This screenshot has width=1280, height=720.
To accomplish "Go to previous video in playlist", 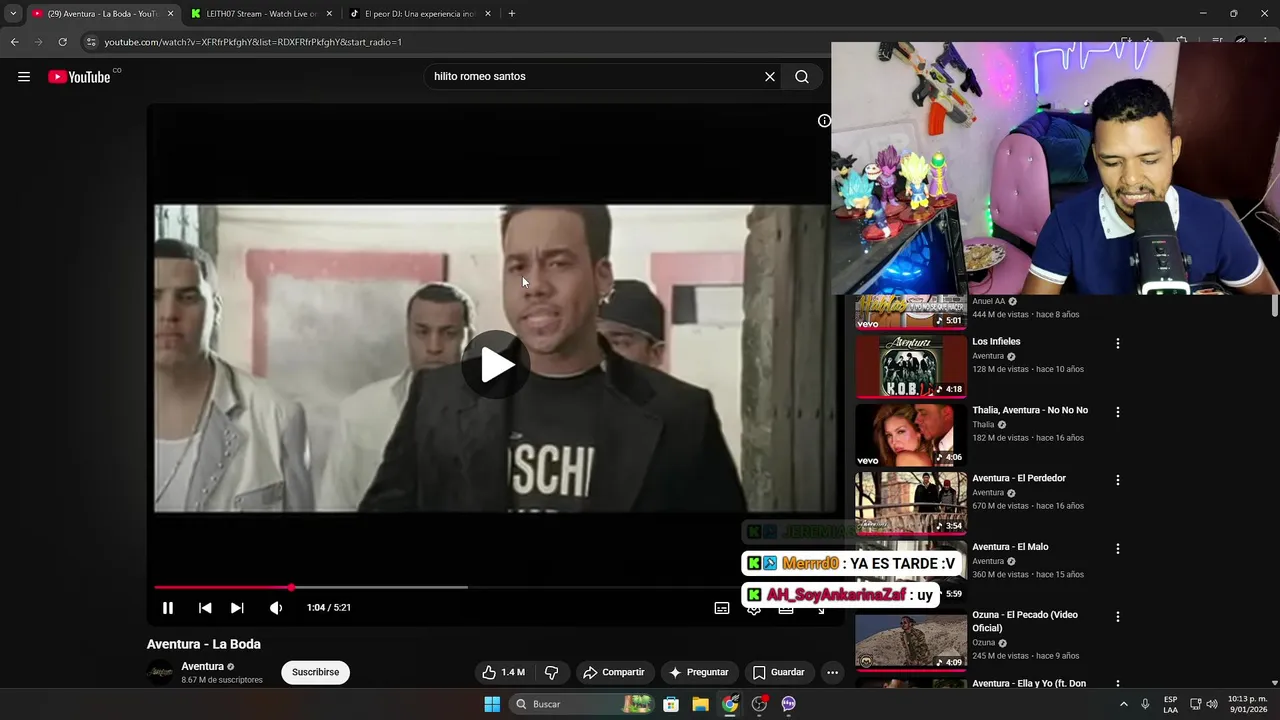I will tap(205, 608).
